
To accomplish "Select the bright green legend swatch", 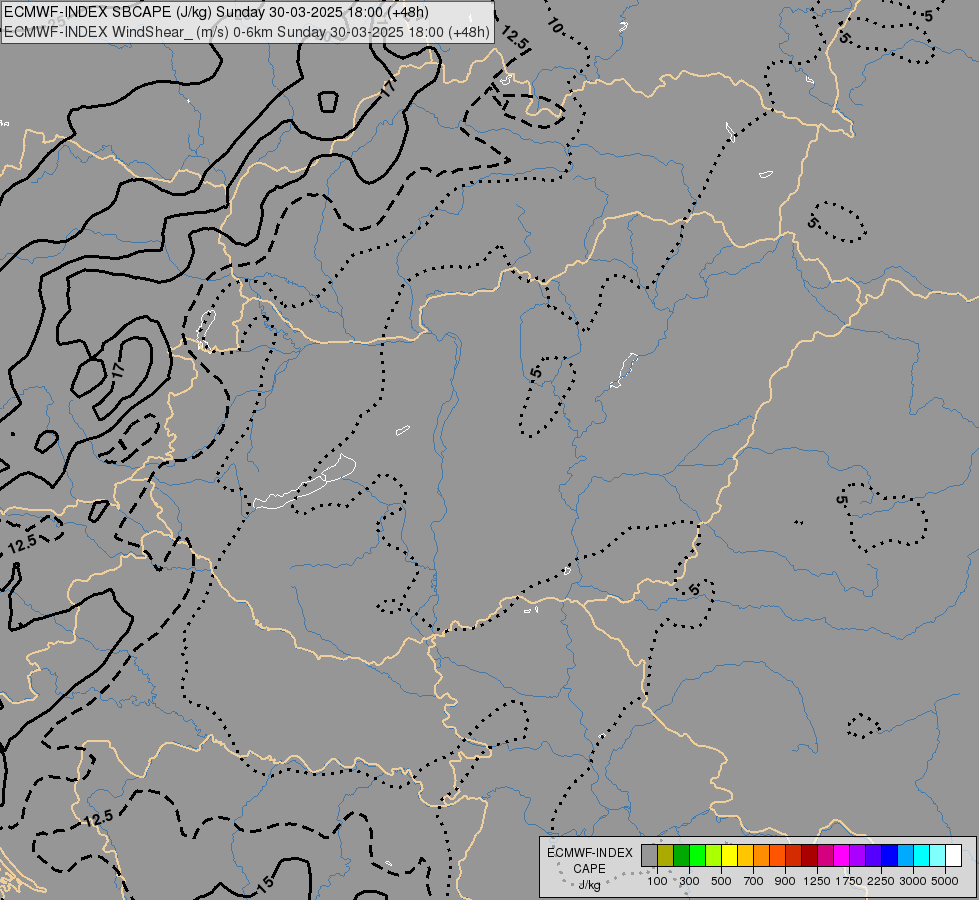I will [697, 856].
